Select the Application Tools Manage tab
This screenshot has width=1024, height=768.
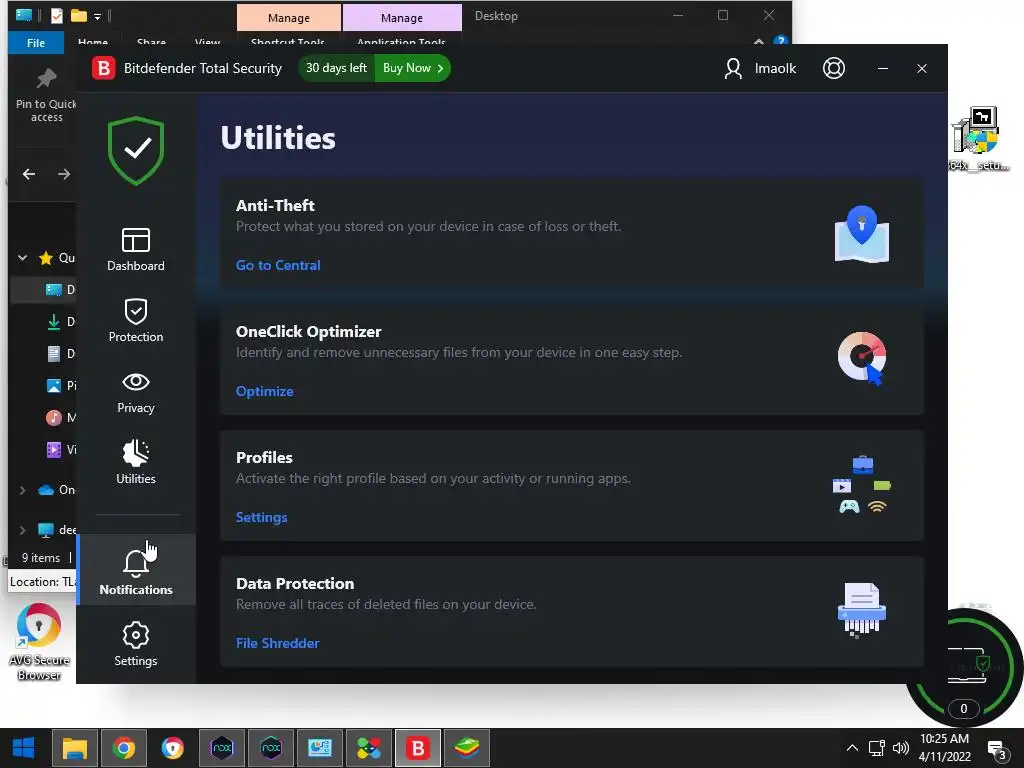[x=402, y=18]
